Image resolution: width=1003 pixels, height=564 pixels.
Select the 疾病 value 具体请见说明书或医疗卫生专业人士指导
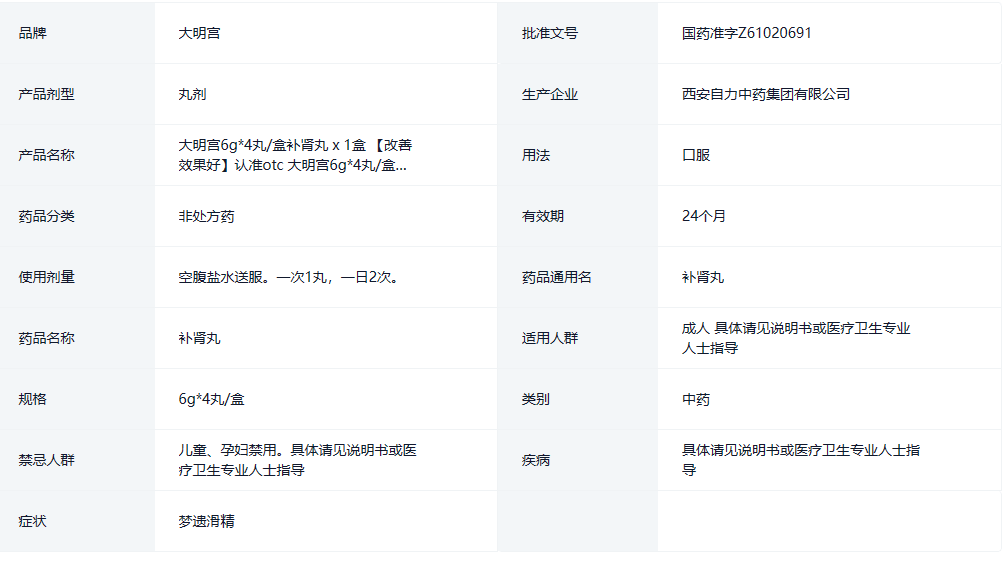pos(801,460)
